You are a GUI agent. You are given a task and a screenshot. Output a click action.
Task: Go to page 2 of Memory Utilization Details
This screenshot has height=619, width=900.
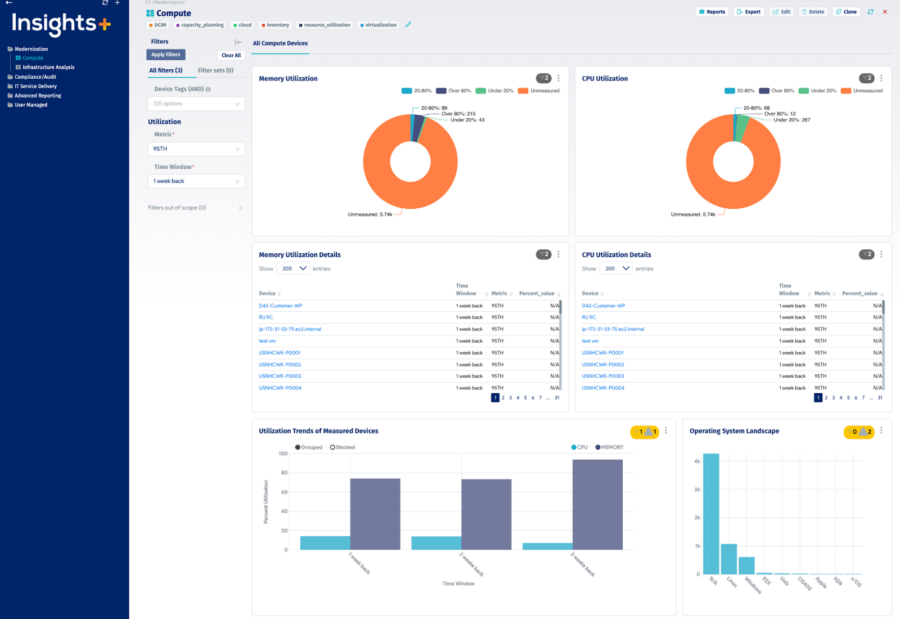[505, 396]
